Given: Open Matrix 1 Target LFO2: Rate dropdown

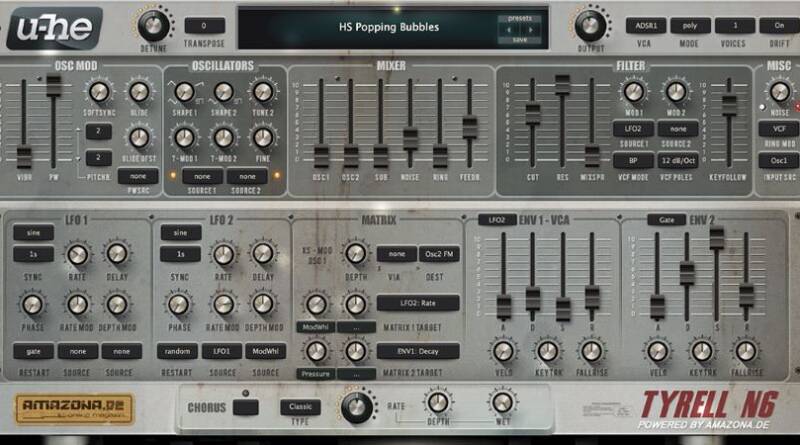Looking at the screenshot, I should 418,303.
